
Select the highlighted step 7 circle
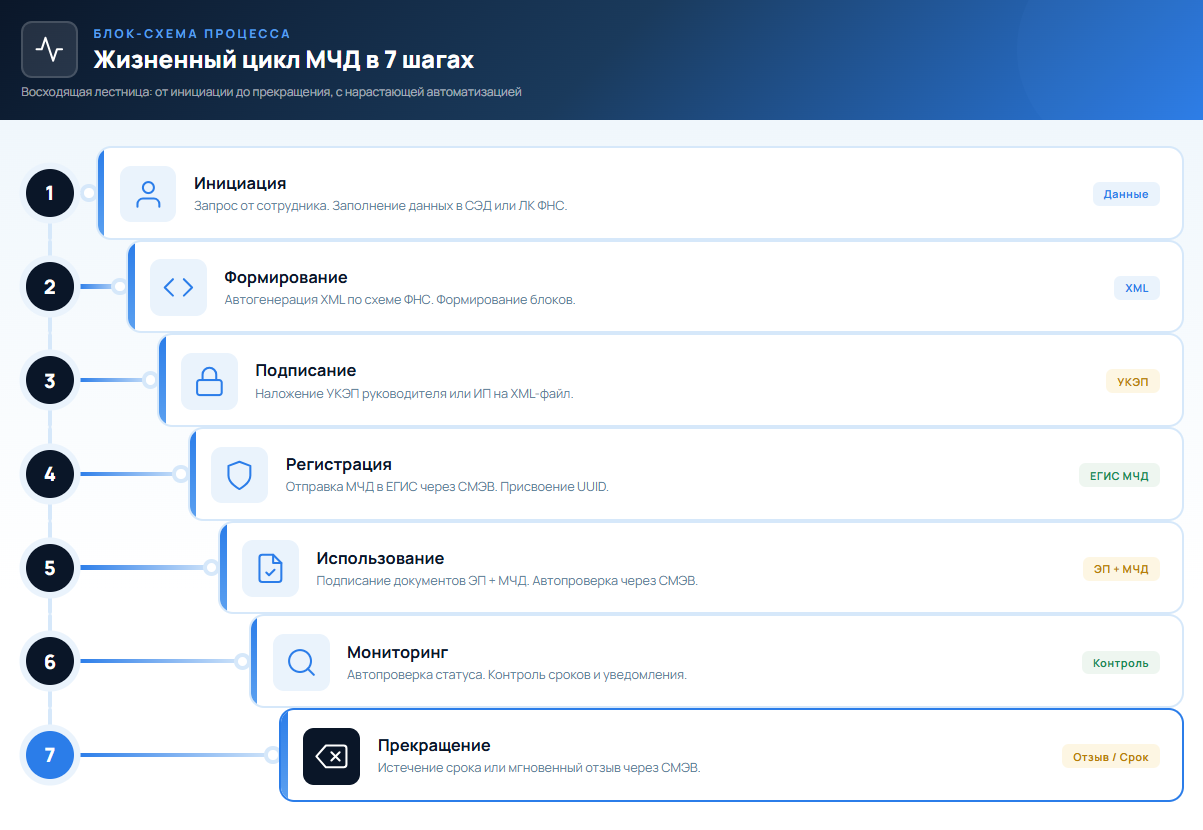click(x=50, y=755)
